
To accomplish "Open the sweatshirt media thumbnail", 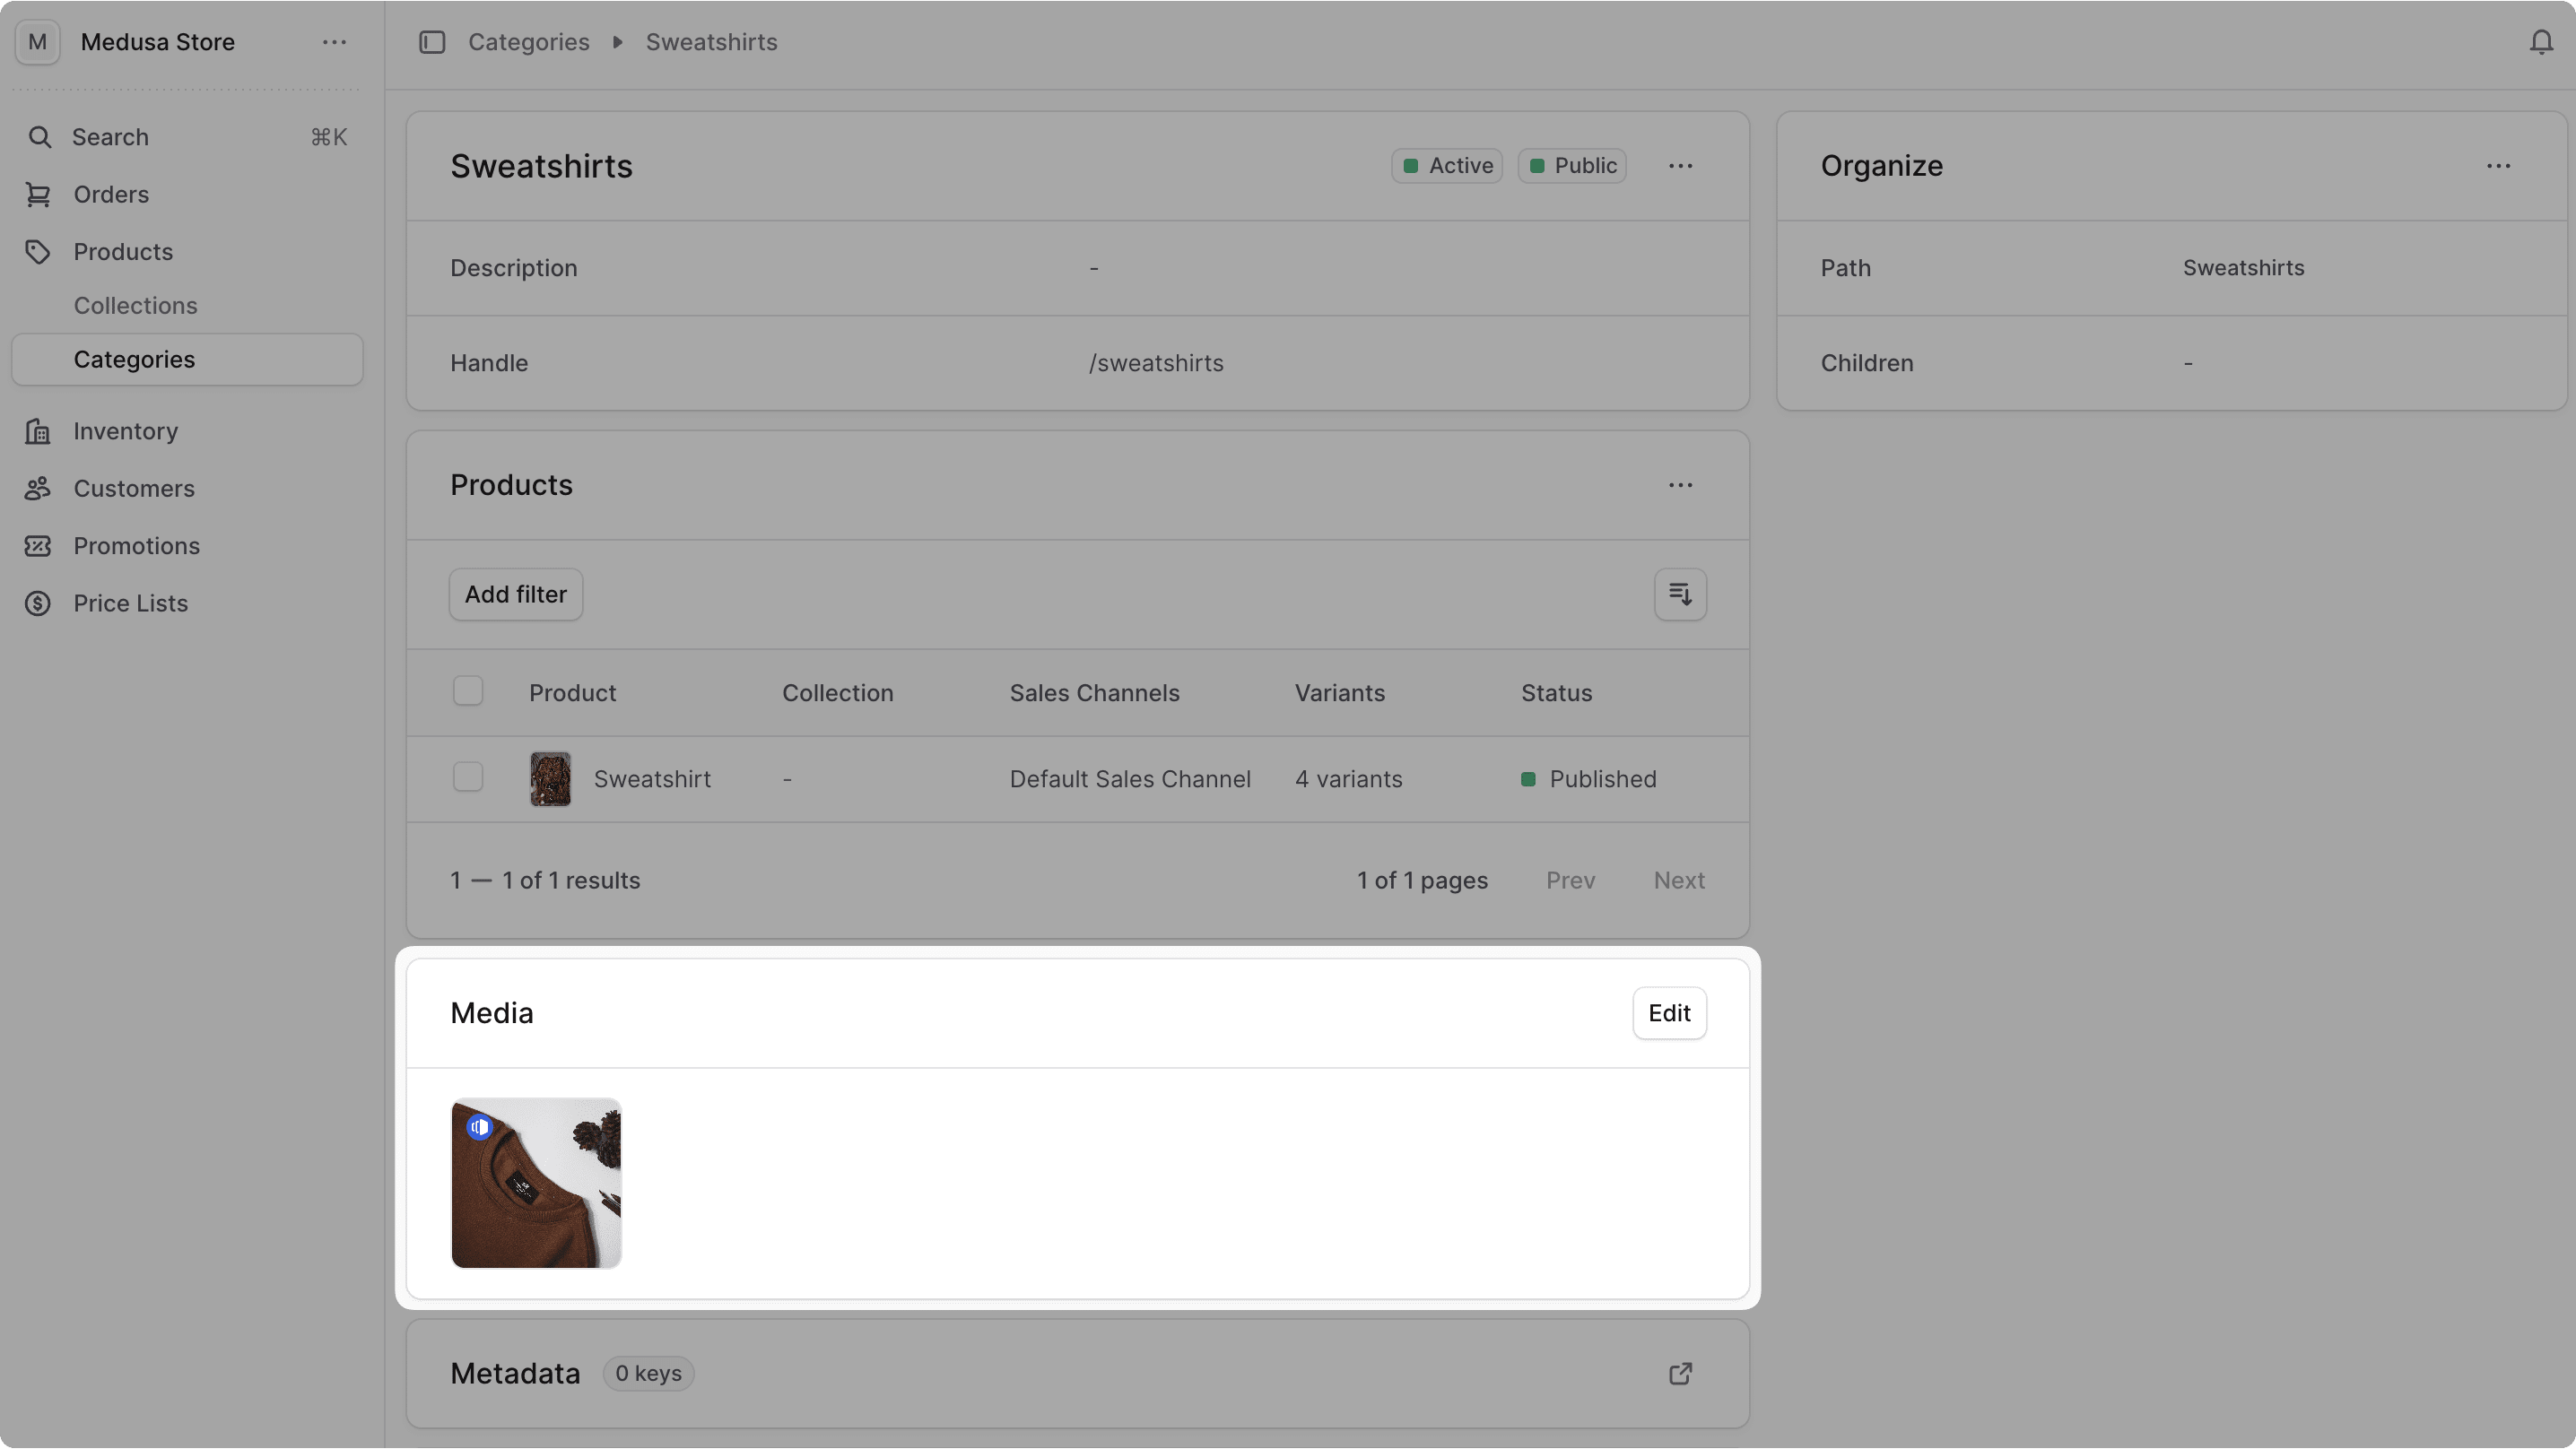I will [x=536, y=1183].
